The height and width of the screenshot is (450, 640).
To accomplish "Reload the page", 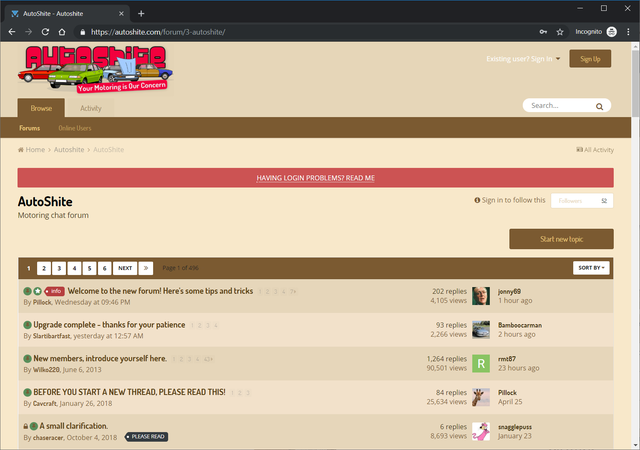I will click(x=45, y=32).
